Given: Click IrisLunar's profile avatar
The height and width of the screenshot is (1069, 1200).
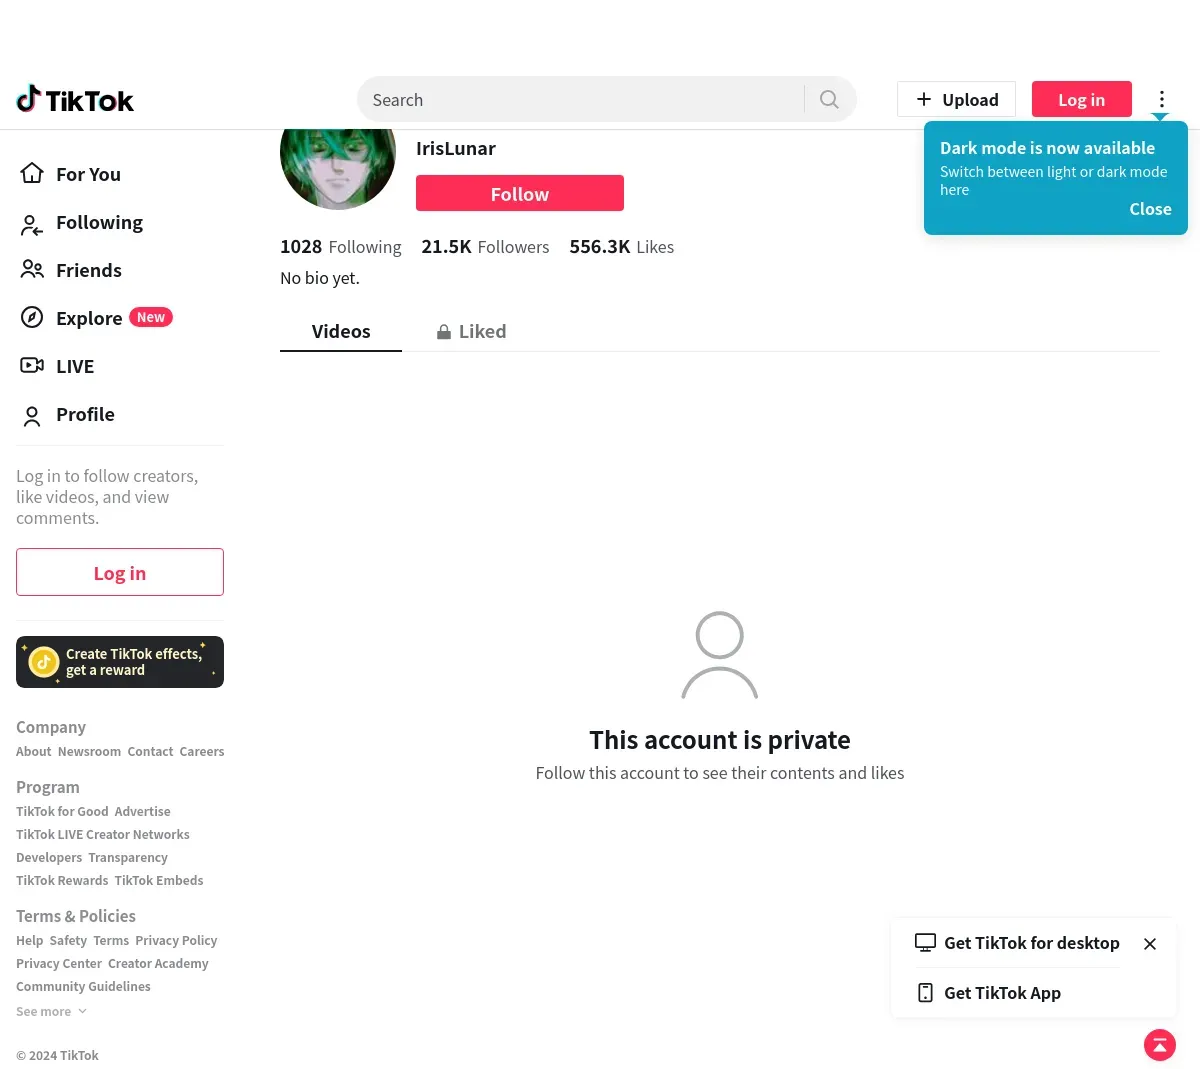Looking at the screenshot, I should pos(338,165).
